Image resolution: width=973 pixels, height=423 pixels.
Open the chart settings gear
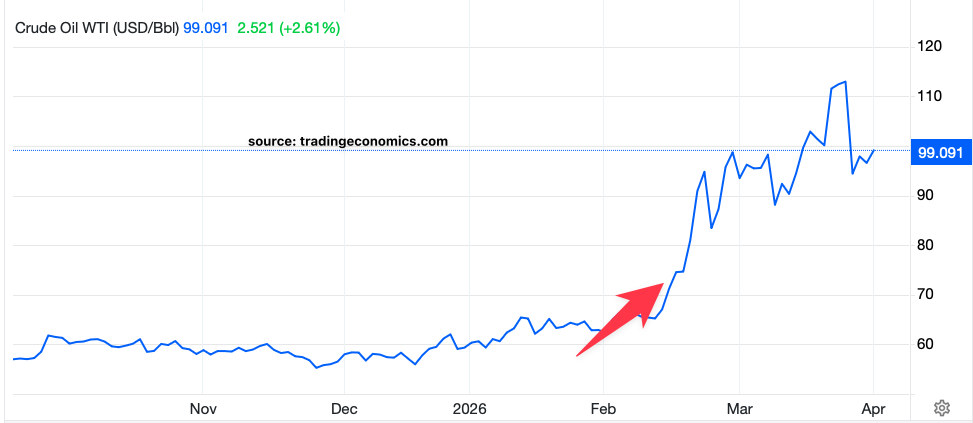(x=941, y=408)
